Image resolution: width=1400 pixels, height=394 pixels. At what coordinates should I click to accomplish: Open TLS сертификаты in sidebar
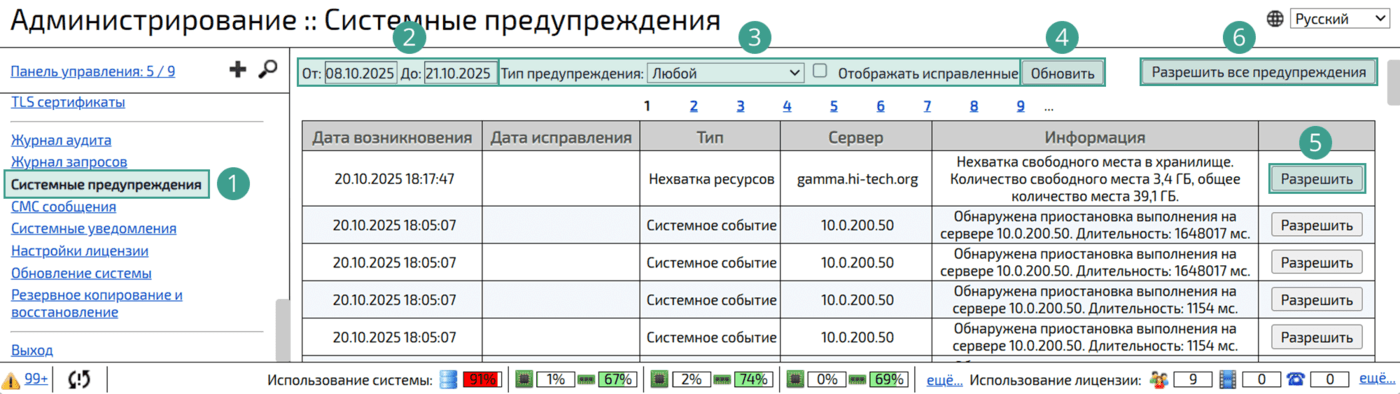(x=68, y=102)
